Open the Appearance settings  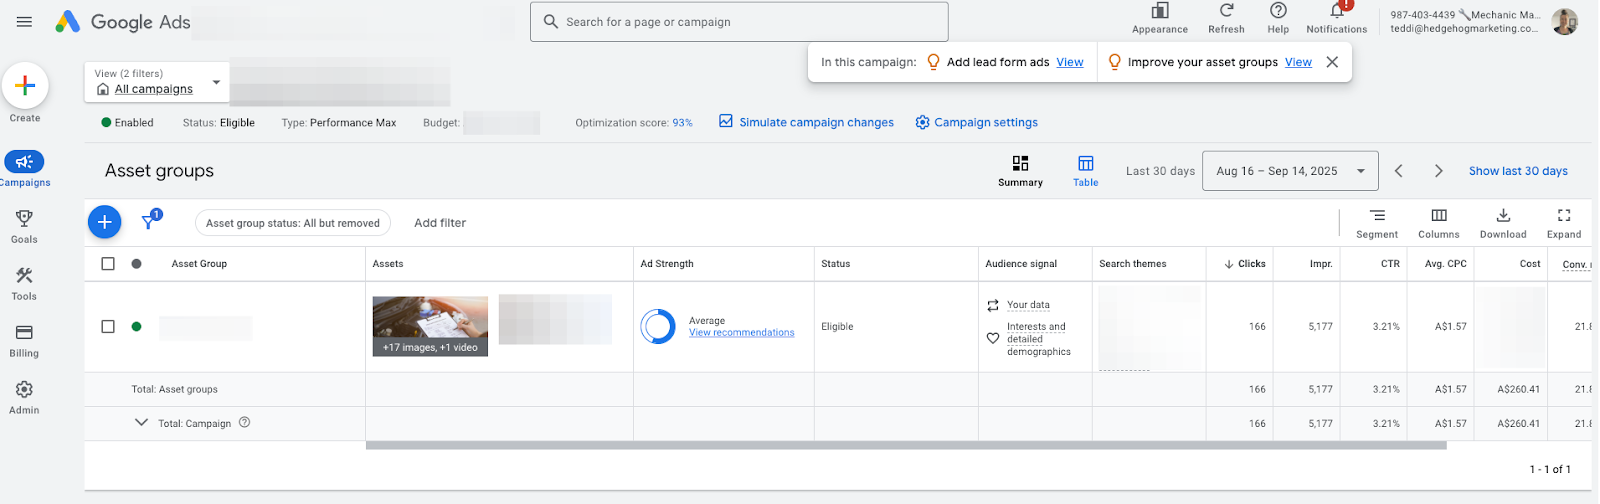click(x=1160, y=18)
